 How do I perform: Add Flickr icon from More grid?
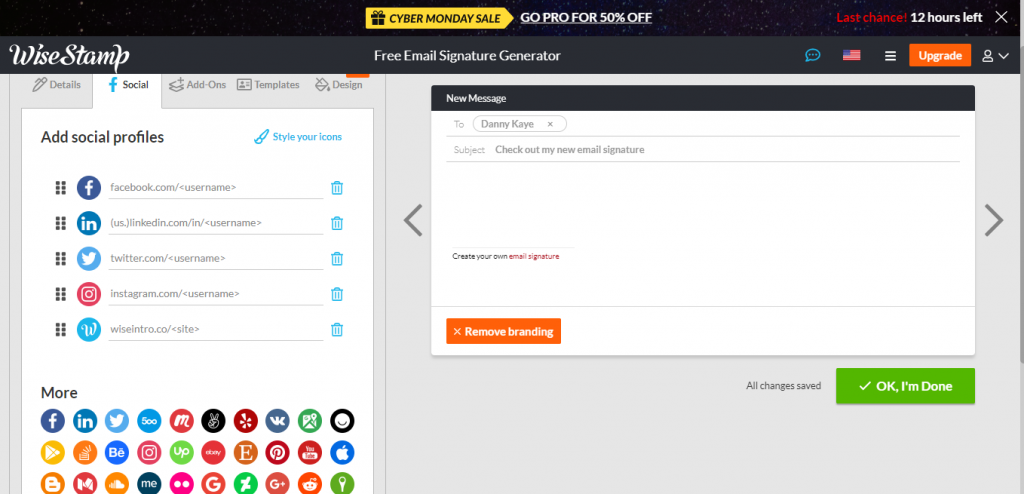point(182,483)
